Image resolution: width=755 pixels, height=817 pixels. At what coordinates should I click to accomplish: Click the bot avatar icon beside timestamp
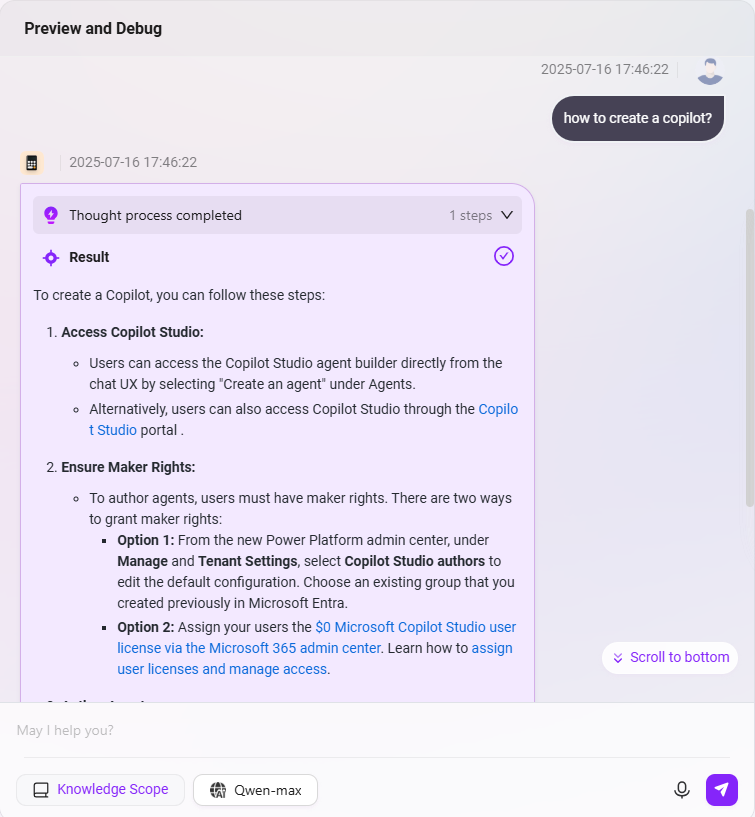[x=32, y=163]
